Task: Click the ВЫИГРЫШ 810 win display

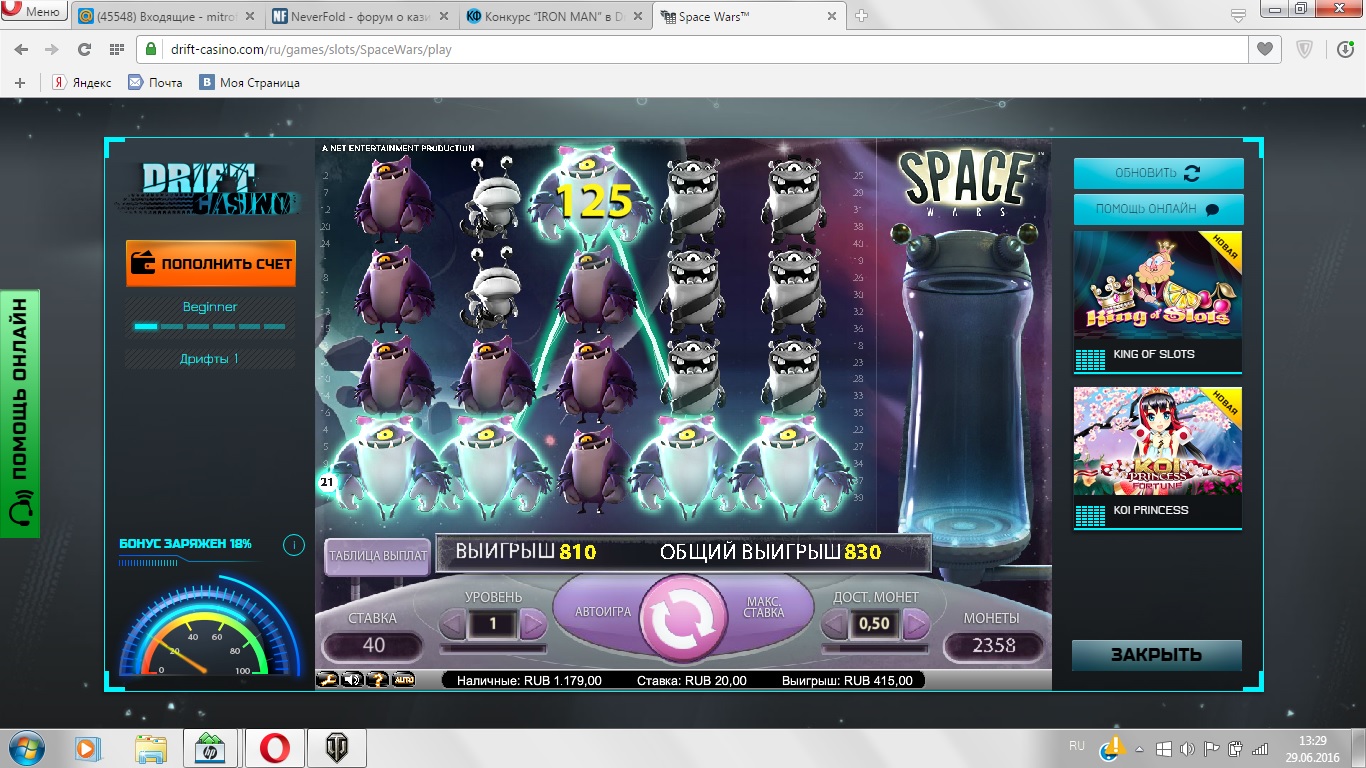Action: 526,552
